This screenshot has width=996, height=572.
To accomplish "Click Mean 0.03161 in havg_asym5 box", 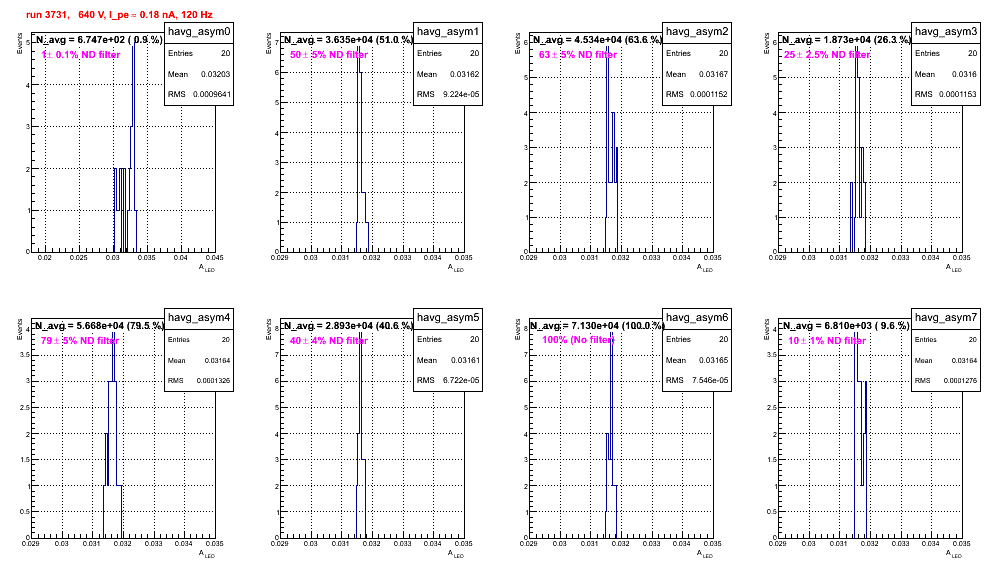I will coord(448,360).
